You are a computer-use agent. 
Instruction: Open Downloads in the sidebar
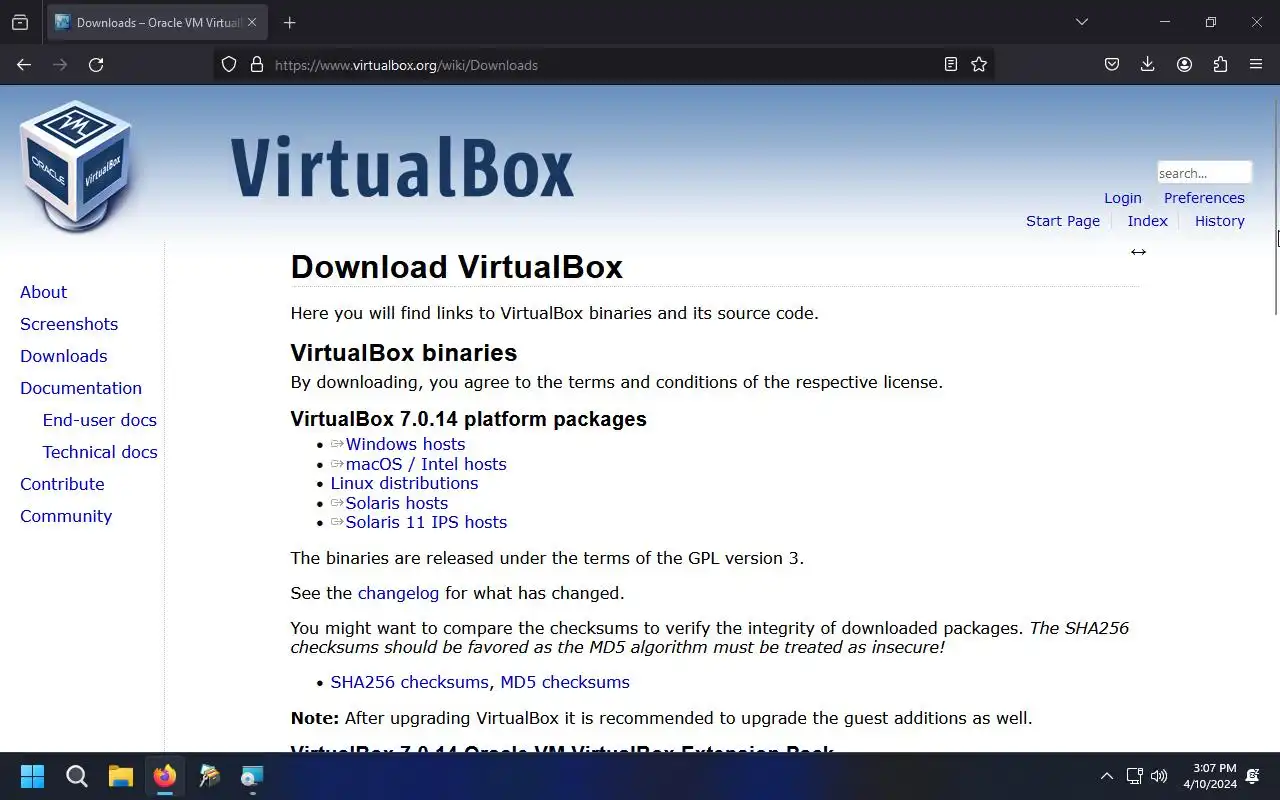coord(64,356)
